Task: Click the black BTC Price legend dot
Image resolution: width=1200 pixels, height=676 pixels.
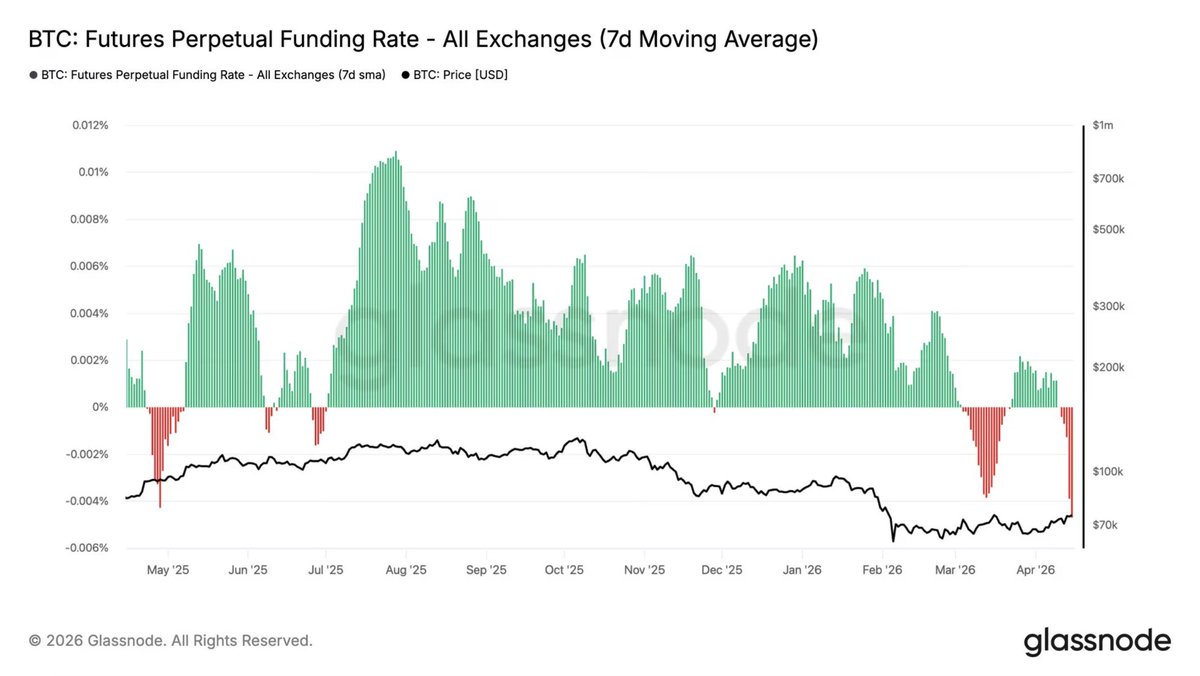Action: coord(405,75)
